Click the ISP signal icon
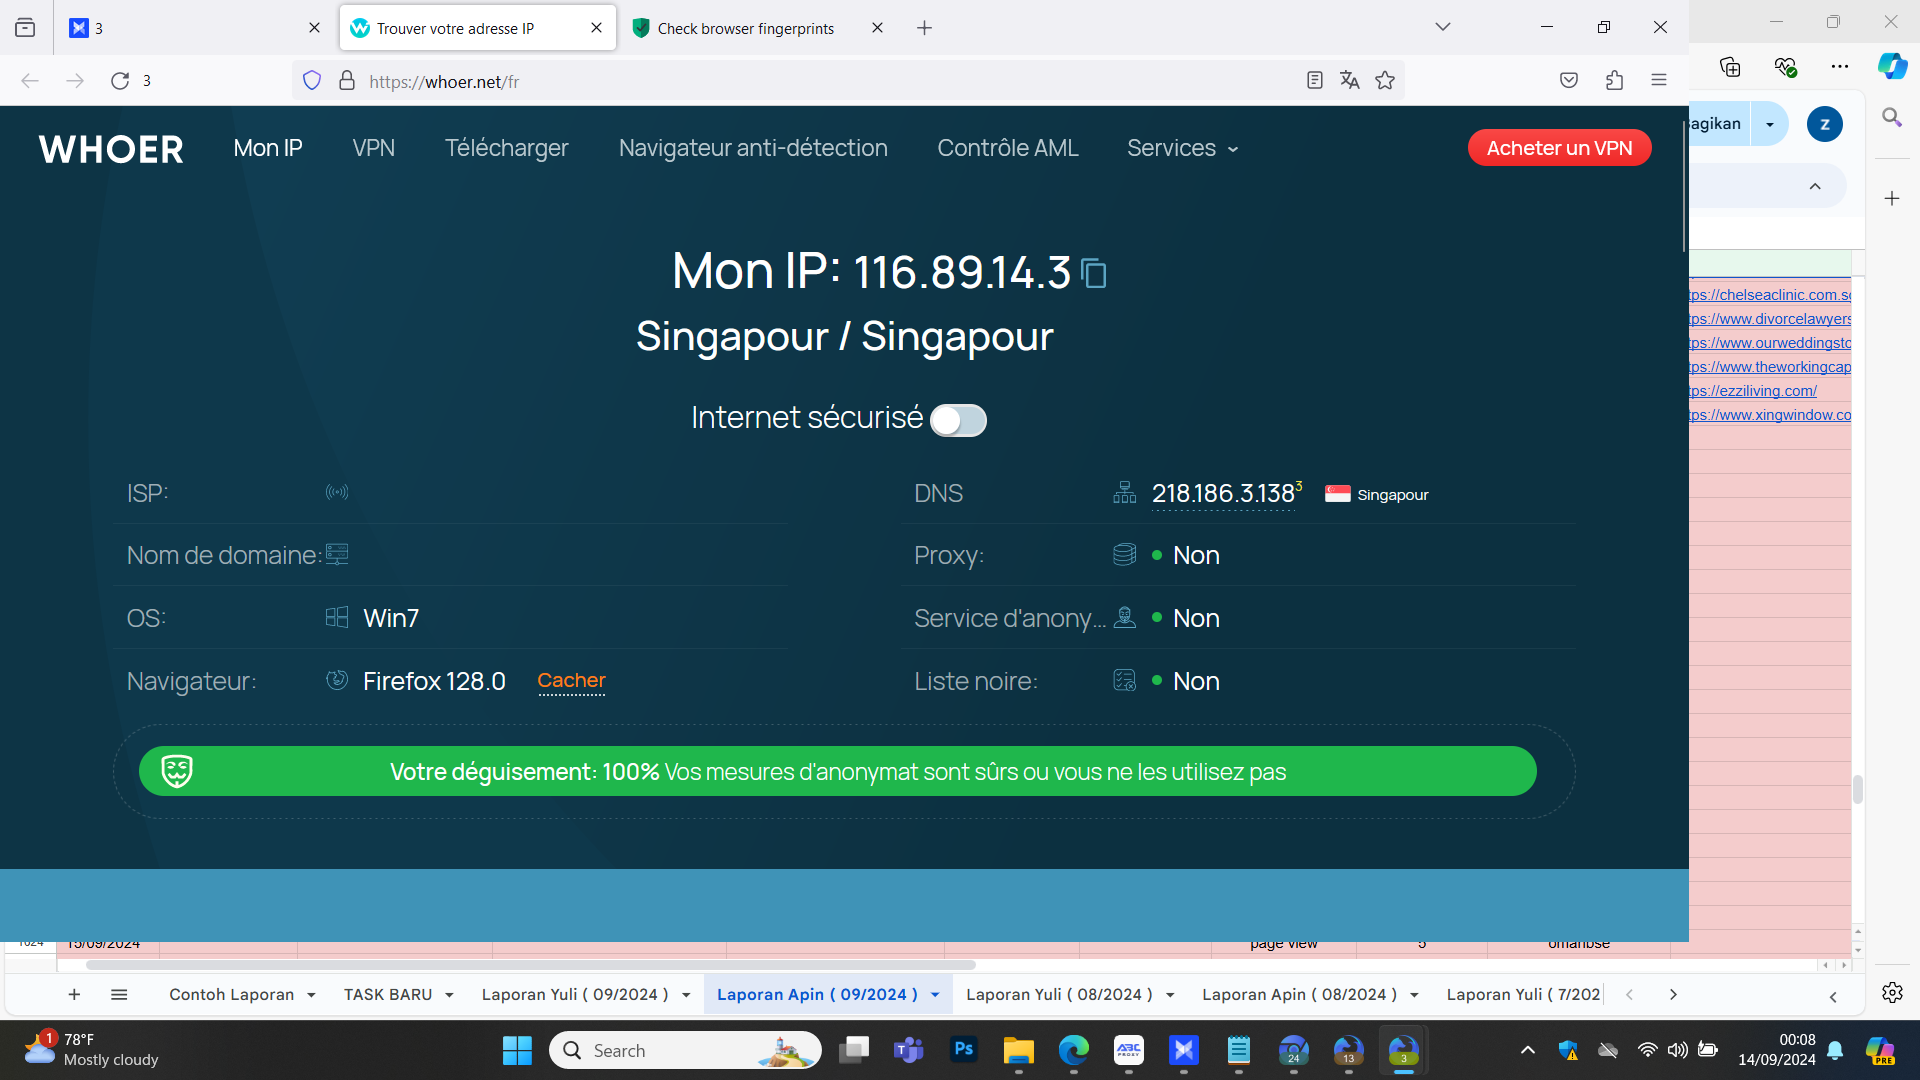The width and height of the screenshot is (1920, 1080). (x=337, y=492)
